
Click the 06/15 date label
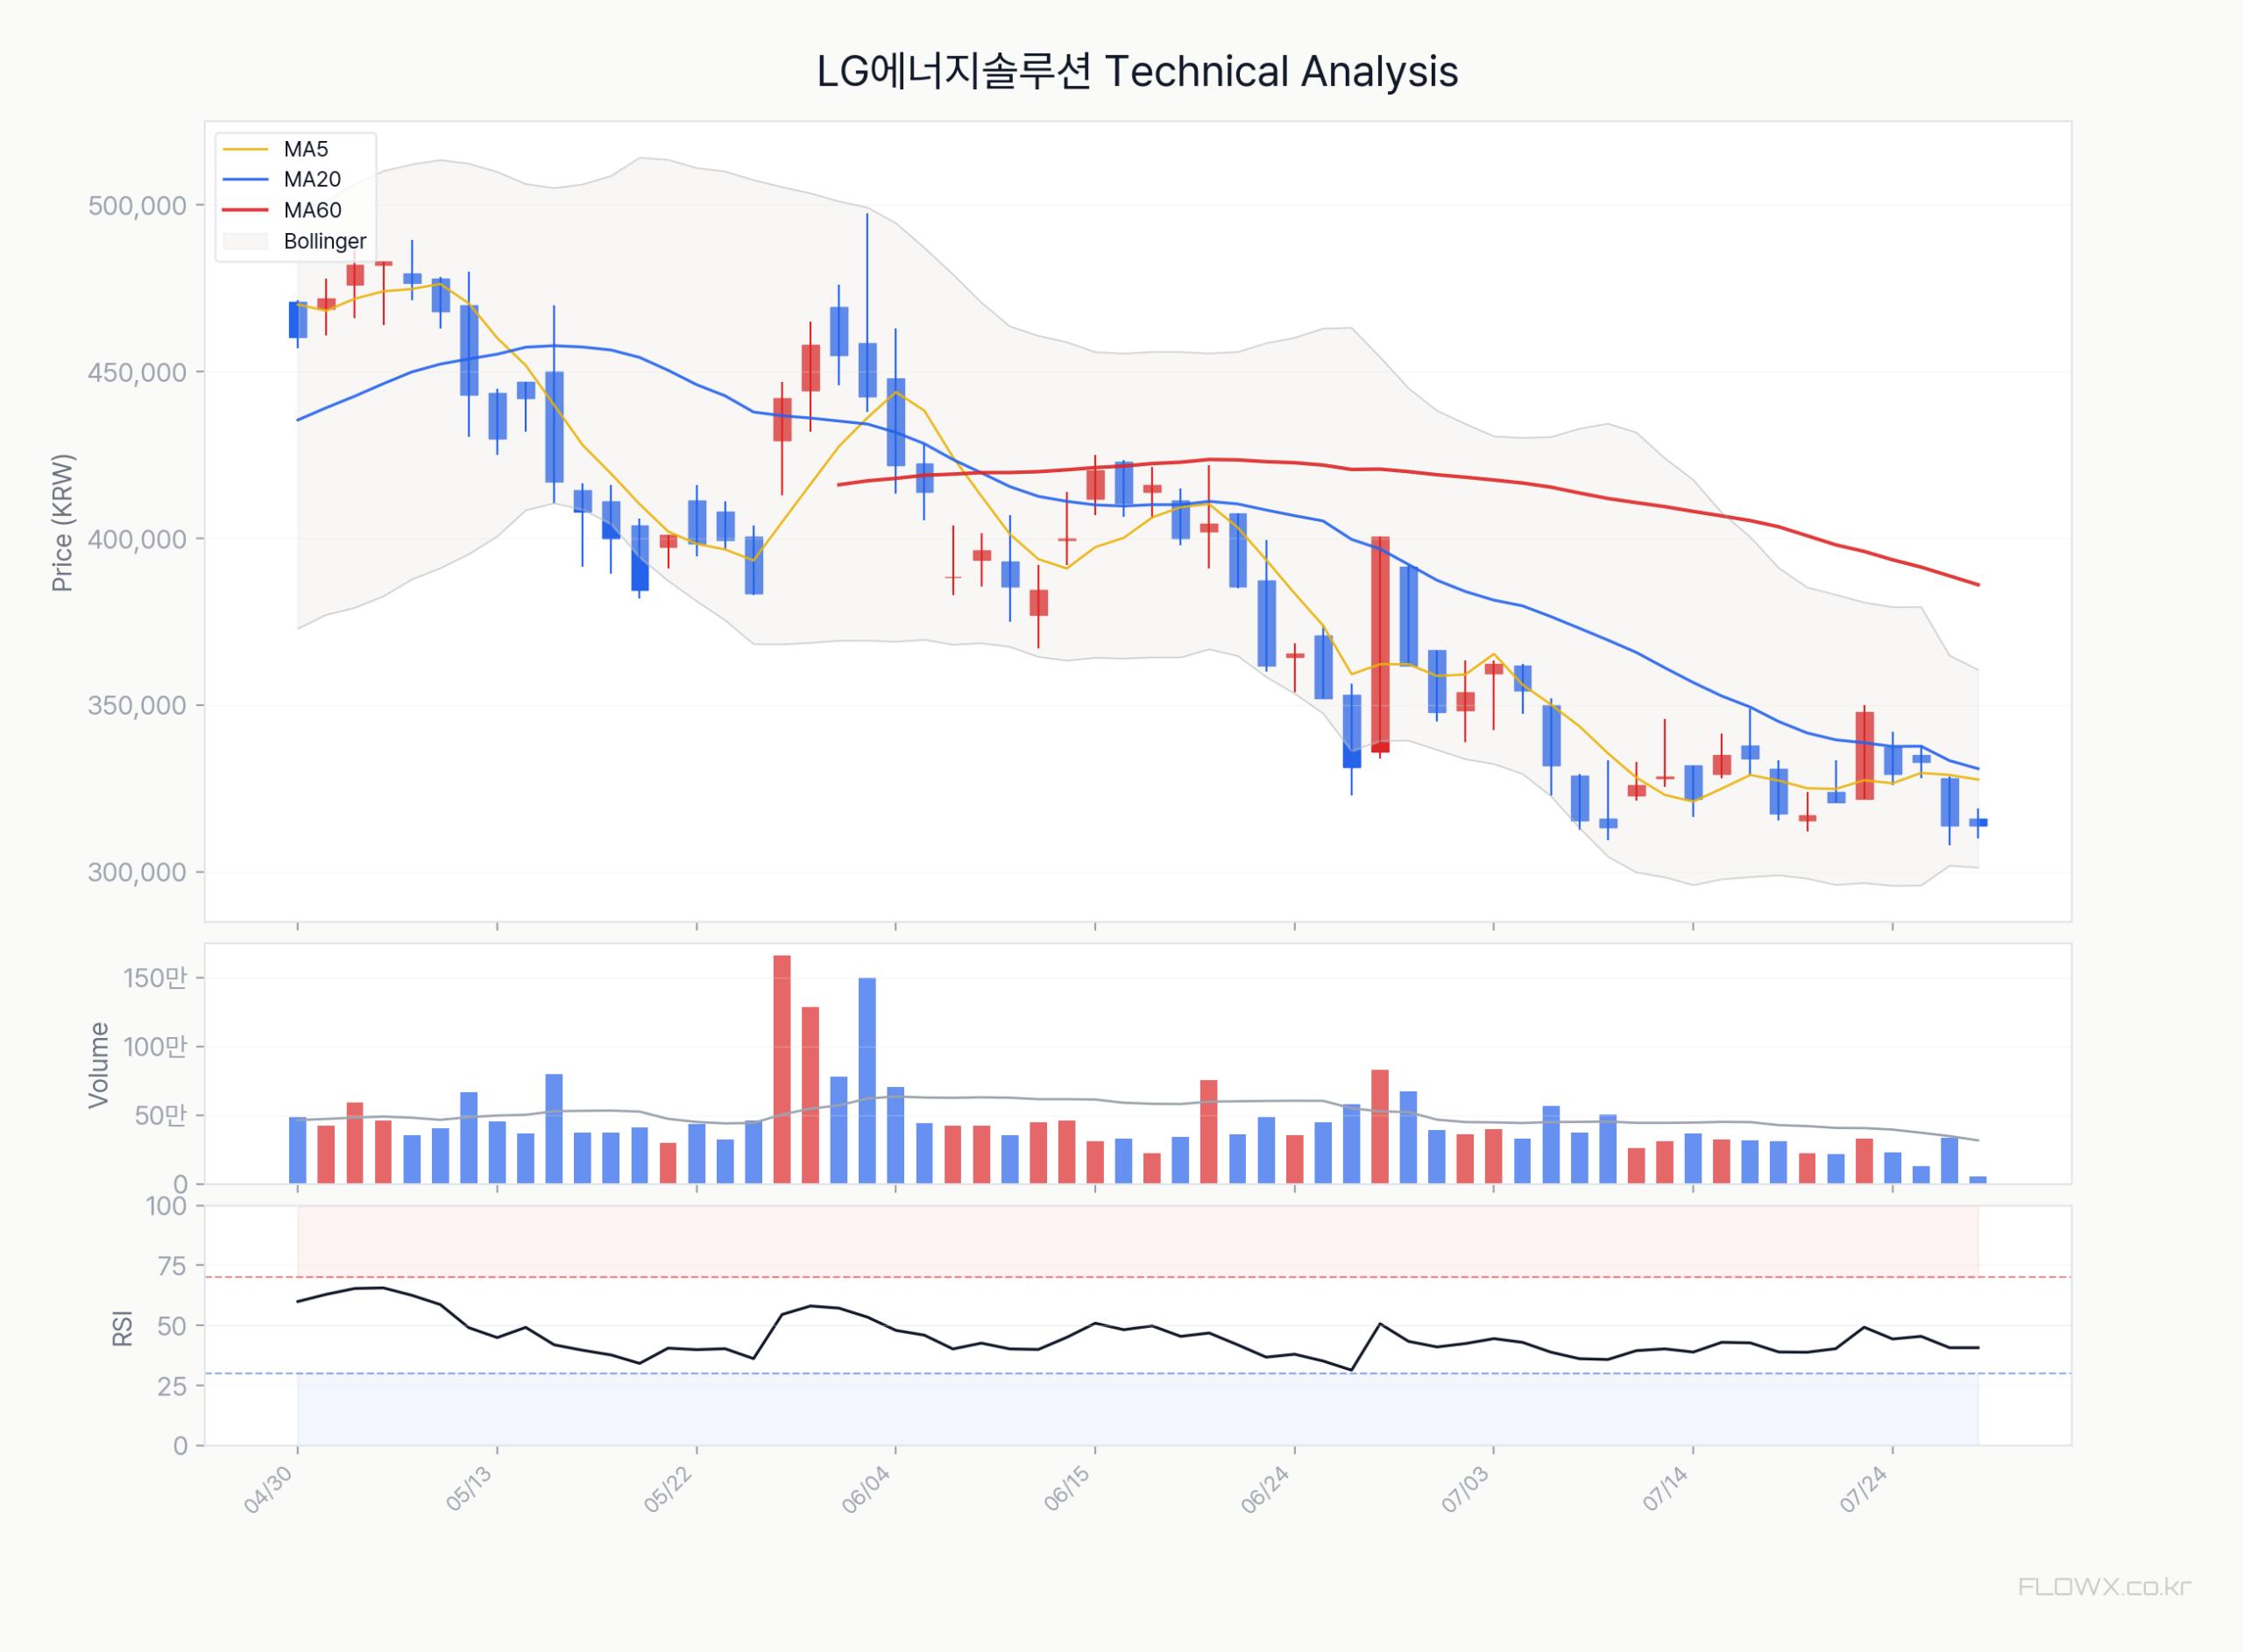1067,1489
